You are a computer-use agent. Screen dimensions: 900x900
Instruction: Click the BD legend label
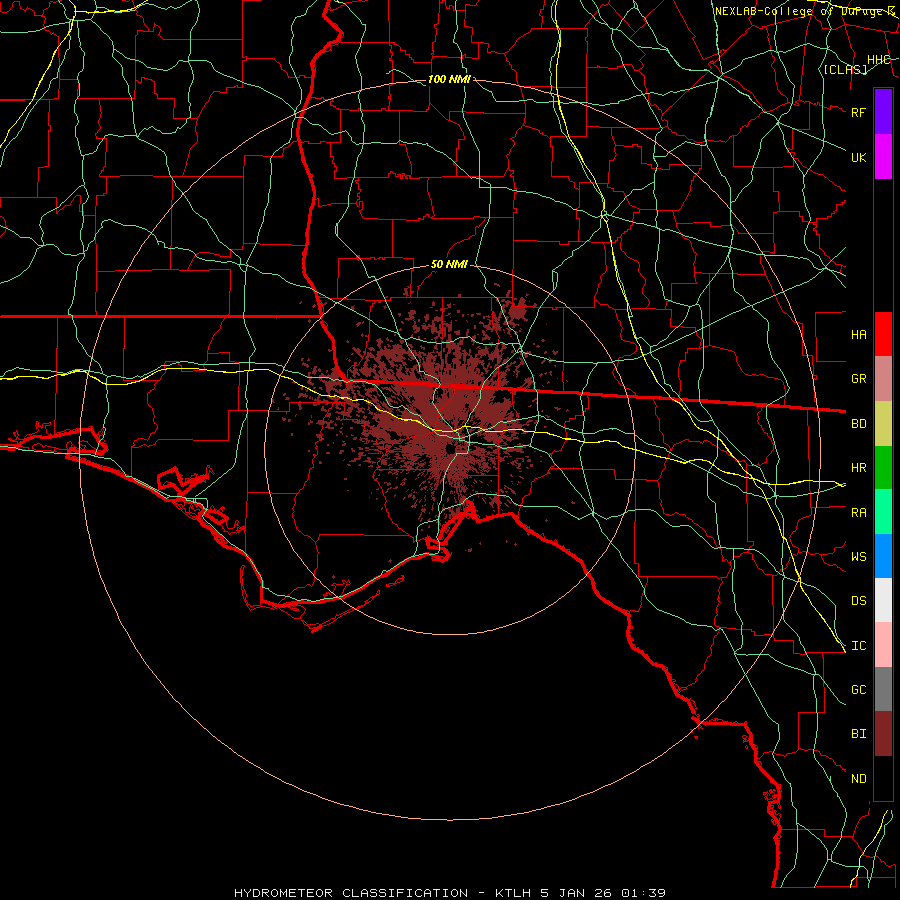(x=859, y=424)
